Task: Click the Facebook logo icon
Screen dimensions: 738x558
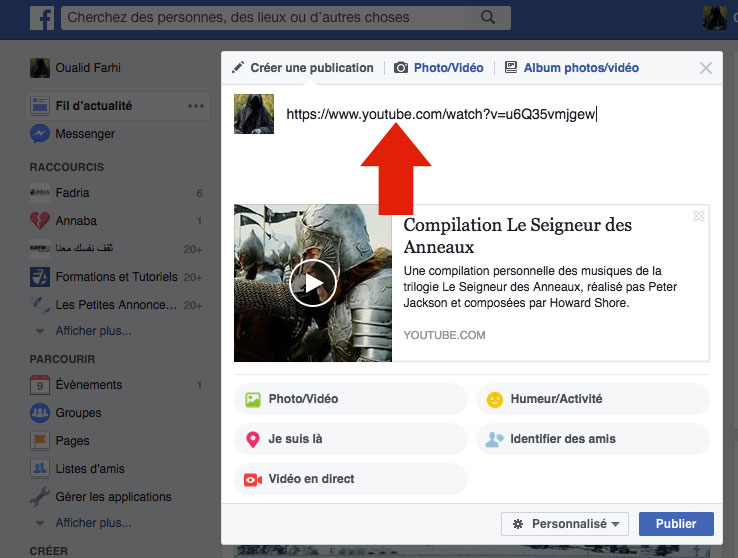Action: pyautogui.click(x=42, y=18)
